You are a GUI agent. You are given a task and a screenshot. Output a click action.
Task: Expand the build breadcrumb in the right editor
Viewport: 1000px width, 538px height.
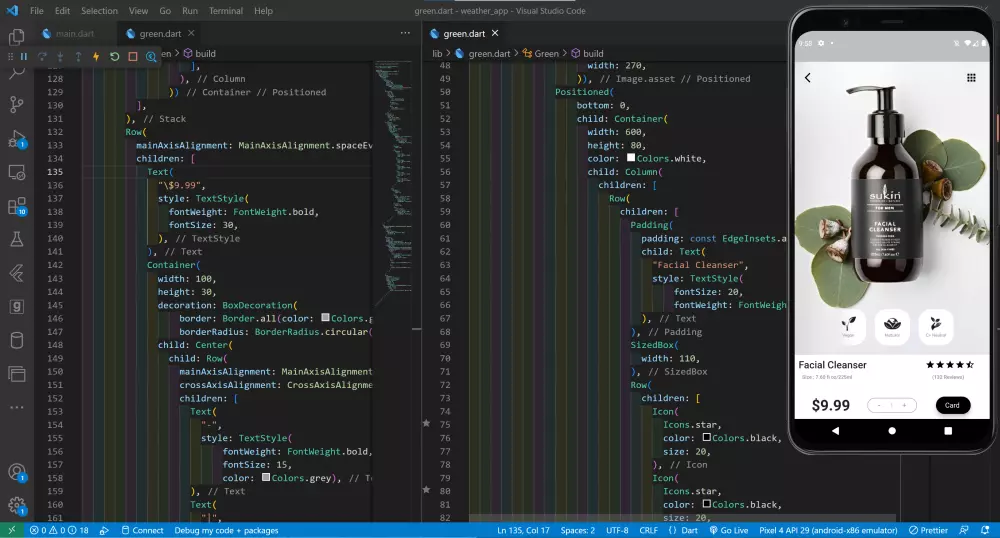pyautogui.click(x=593, y=53)
